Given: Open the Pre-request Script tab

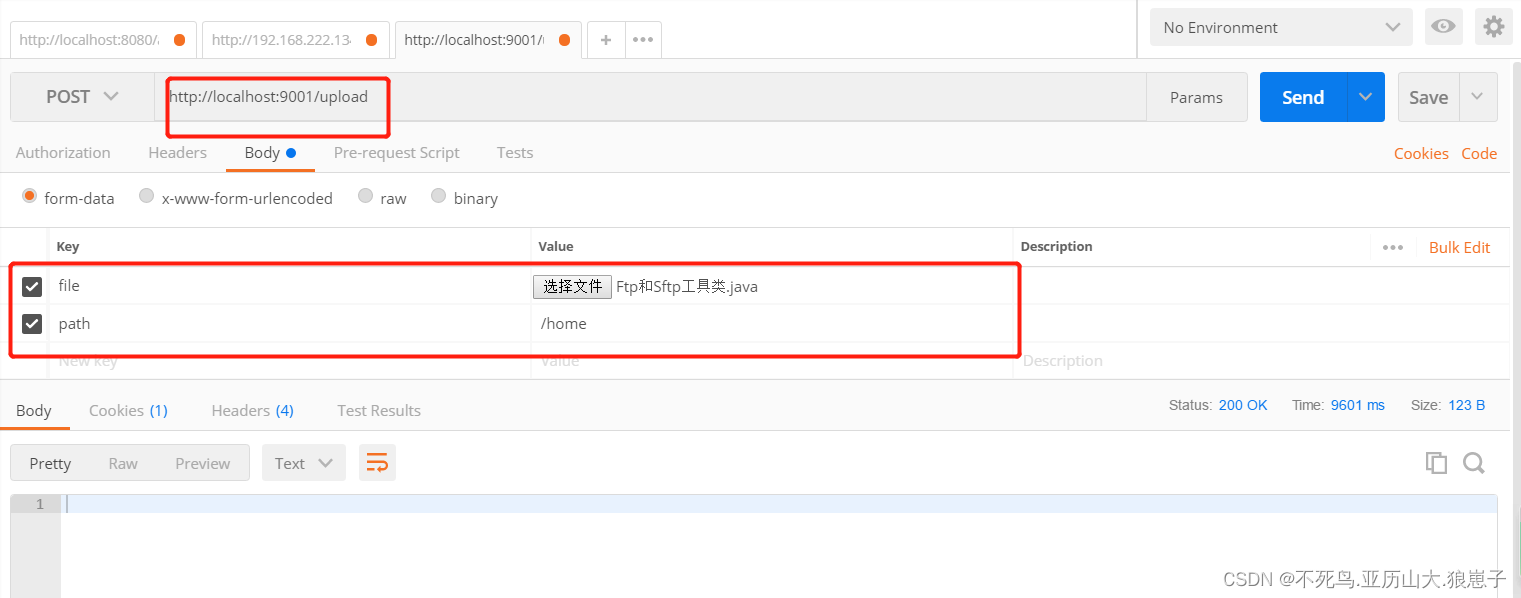Looking at the screenshot, I should [x=396, y=153].
